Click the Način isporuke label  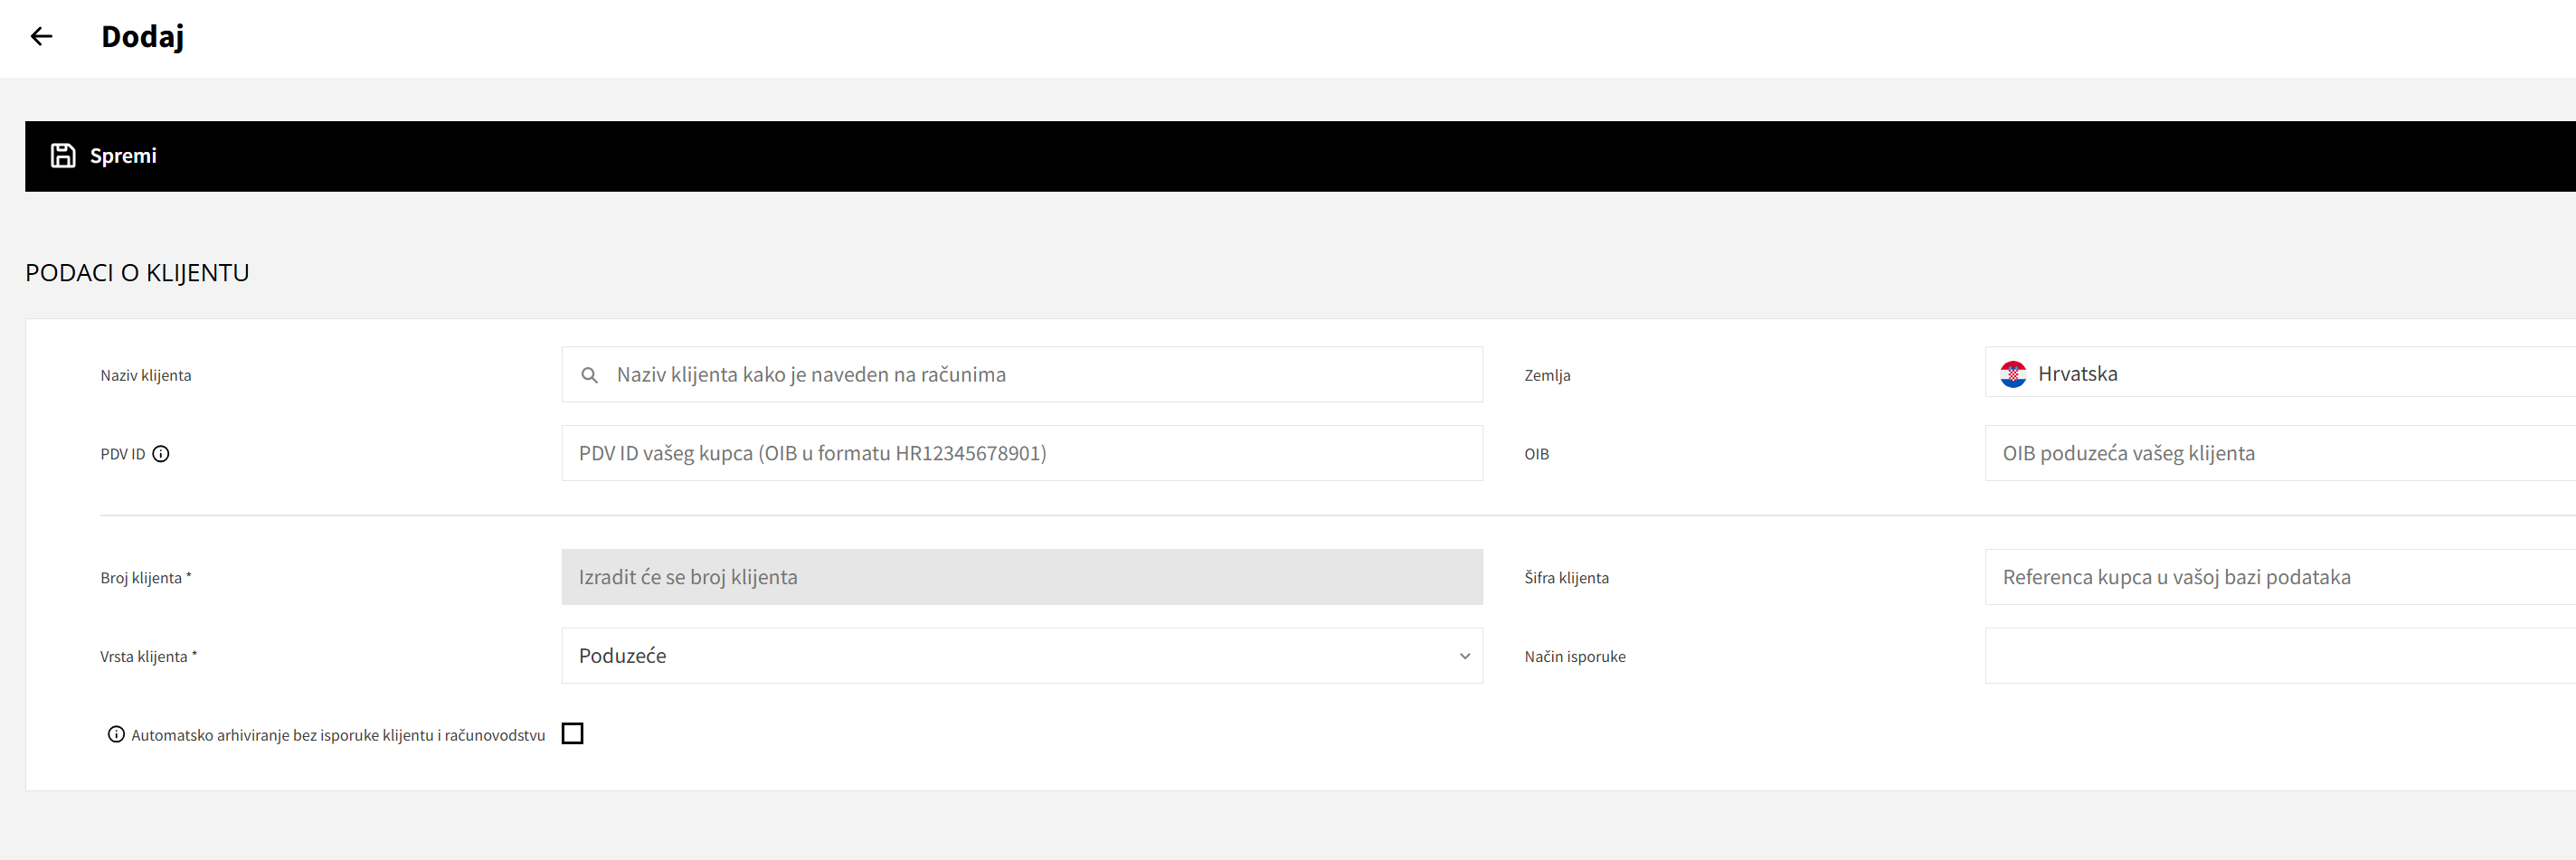pos(1575,657)
